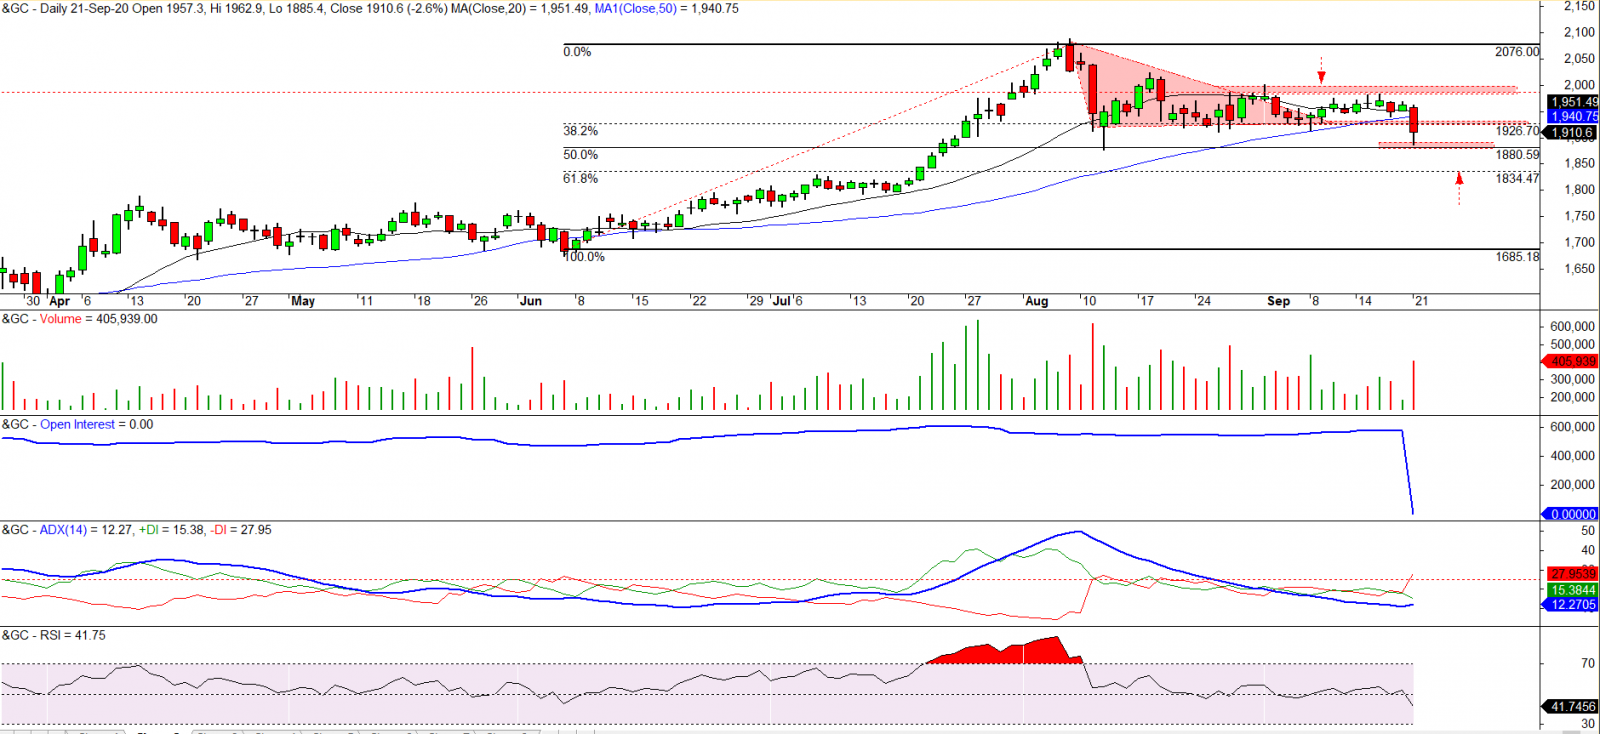
Task: Click the 500,000 volume axis value
Action: coord(1572,345)
